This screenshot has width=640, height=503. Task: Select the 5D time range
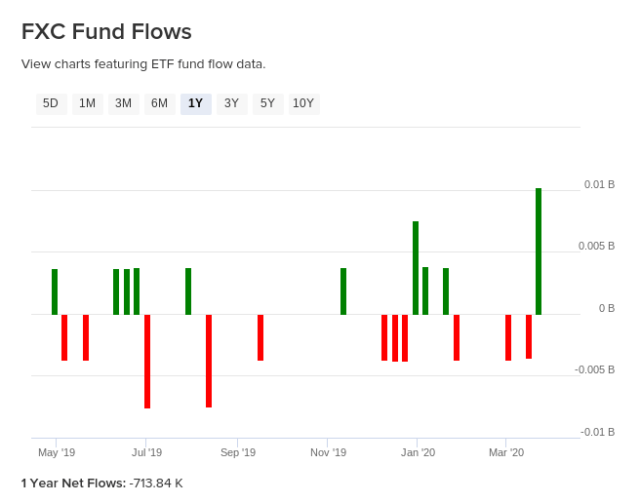(x=50, y=103)
